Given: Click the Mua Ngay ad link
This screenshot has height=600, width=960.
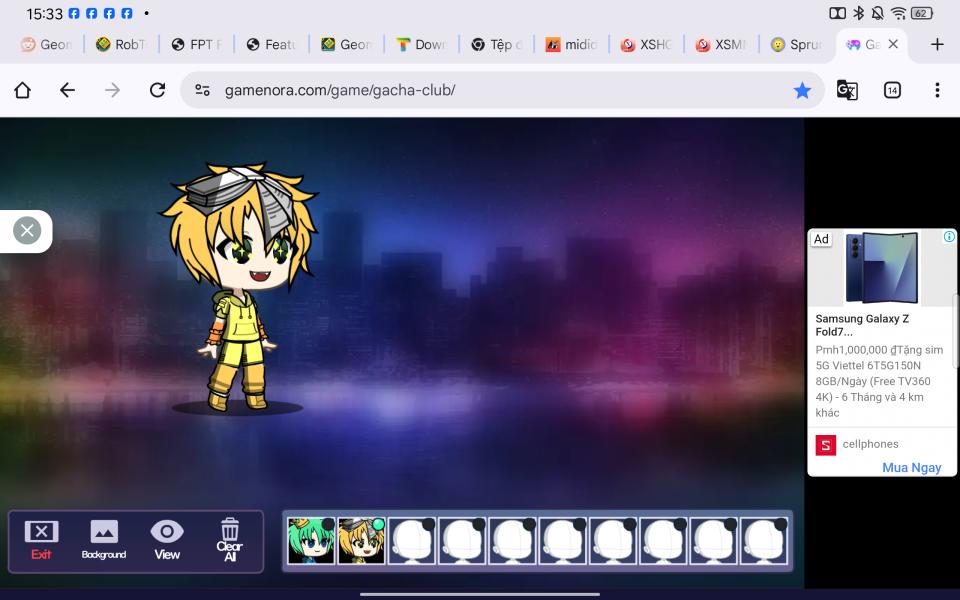Looking at the screenshot, I should click(912, 468).
